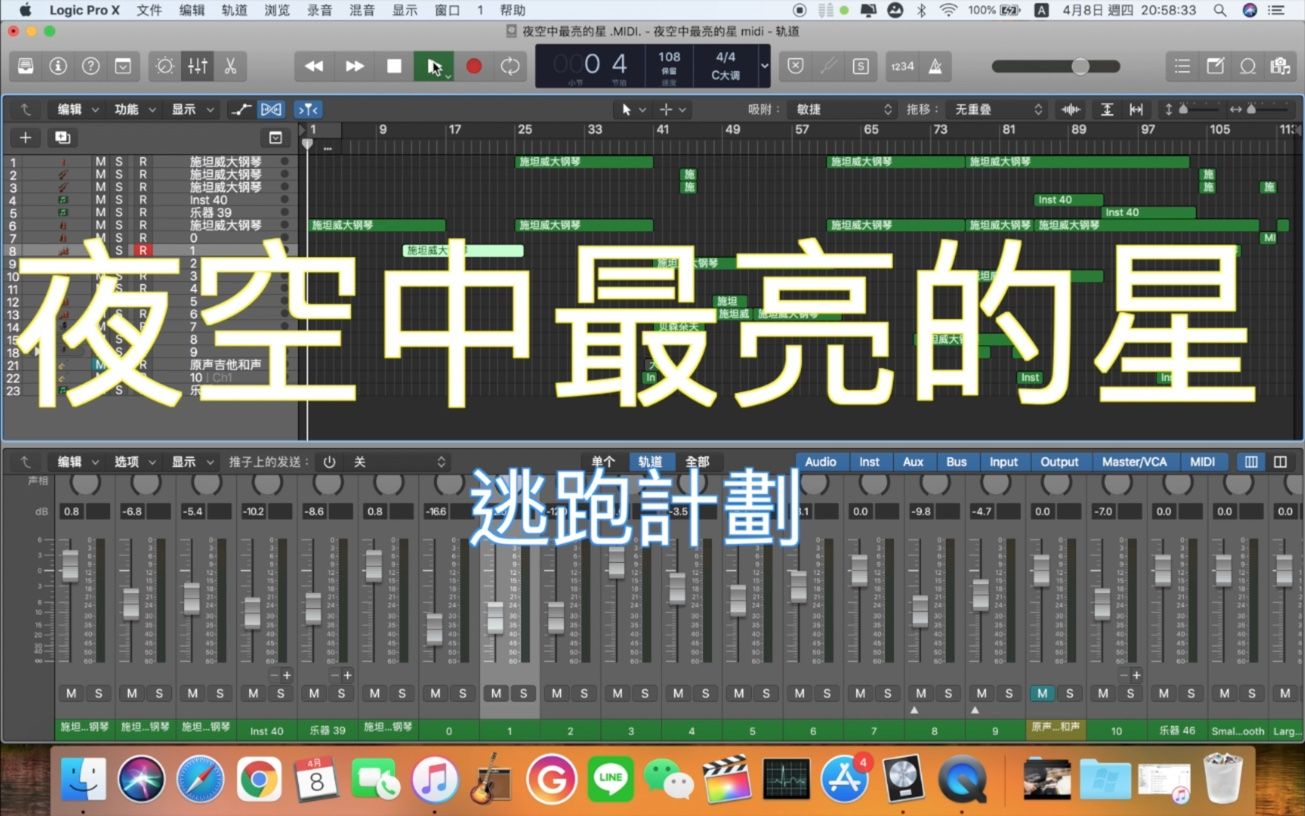Show Smart Controls dial icon
The width and height of the screenshot is (1305, 816).
[x=165, y=66]
